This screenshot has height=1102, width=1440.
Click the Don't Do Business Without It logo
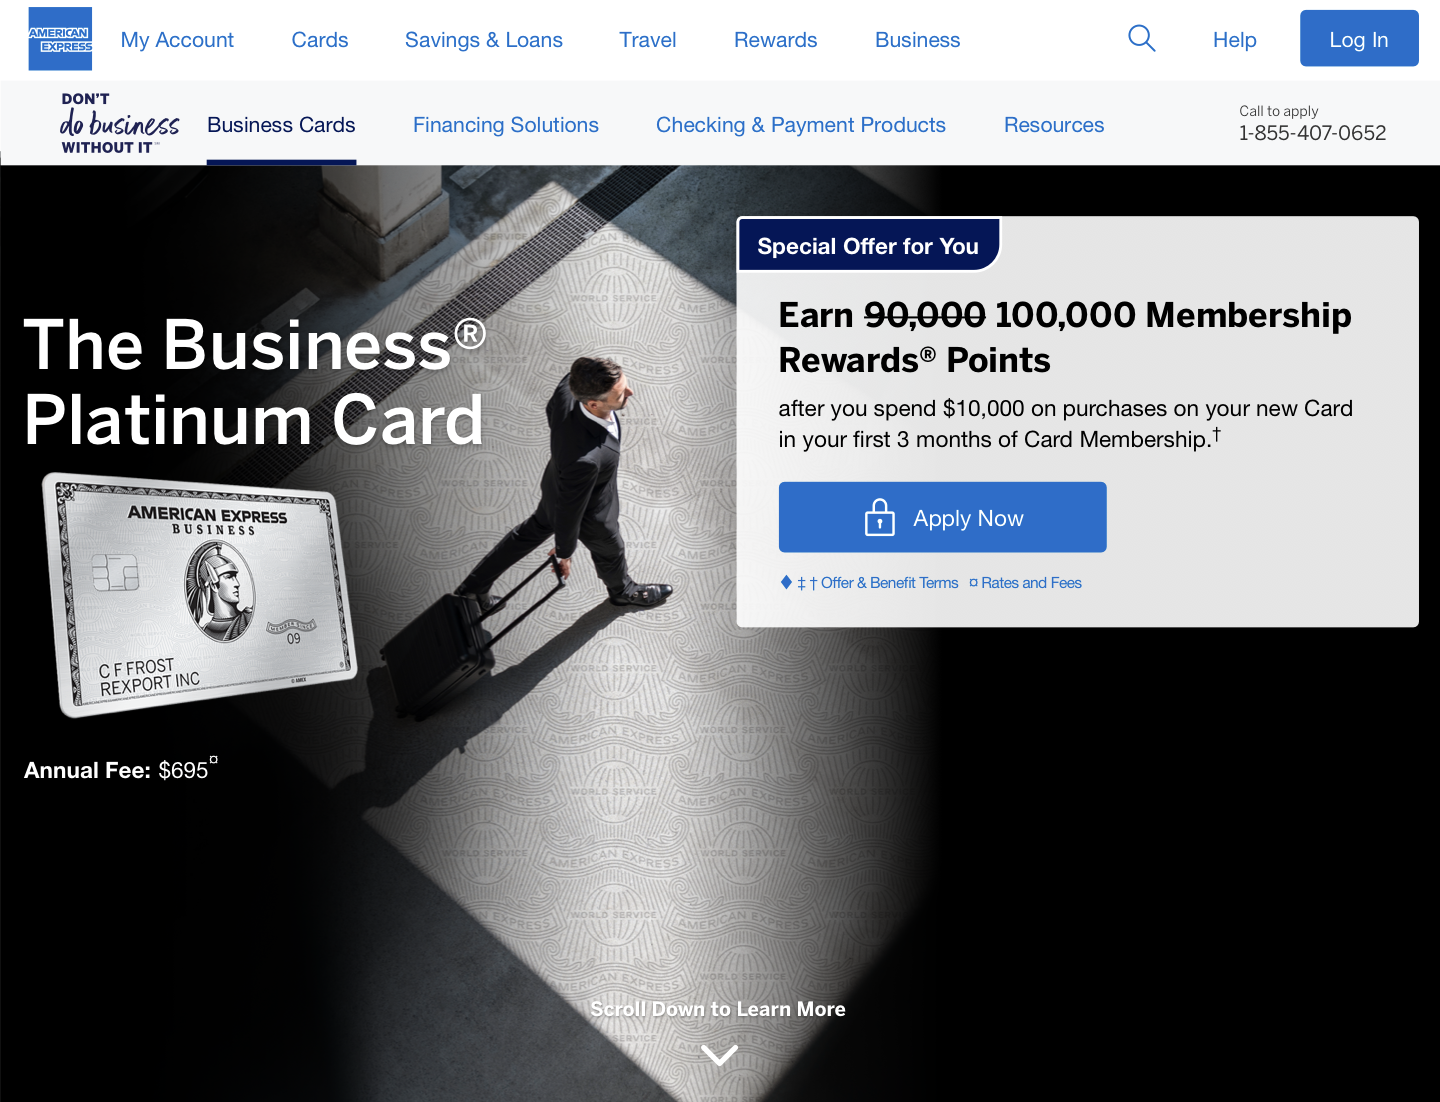[x=120, y=123]
